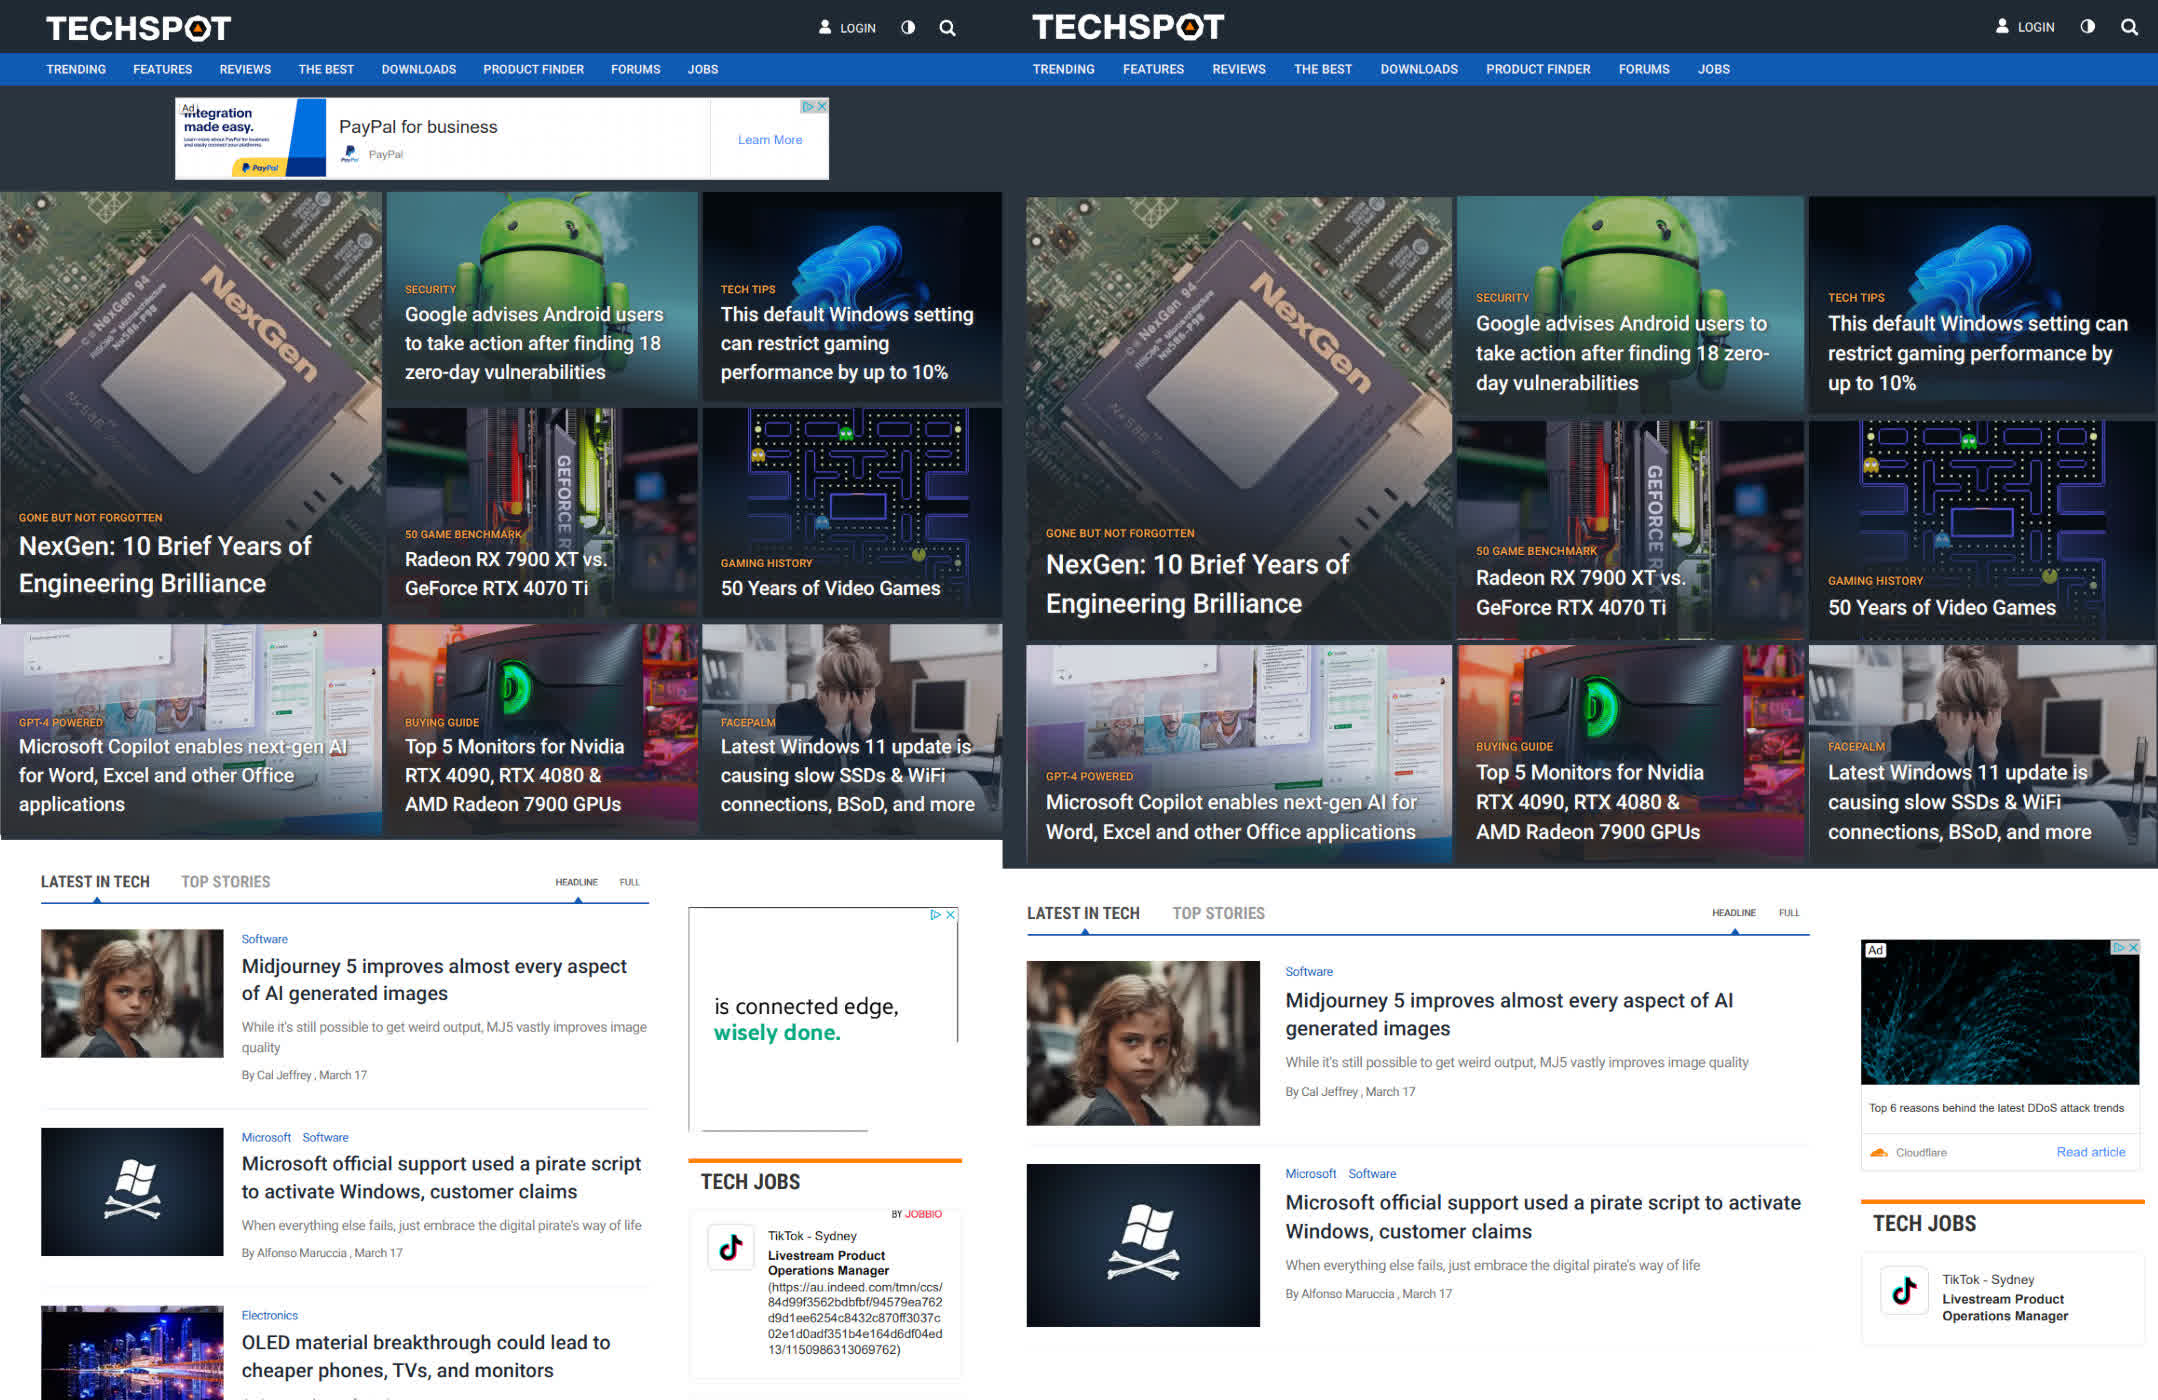Open the NexGen article tile in the right page
Screen dimensions: 2158x1400
coord(1239,418)
